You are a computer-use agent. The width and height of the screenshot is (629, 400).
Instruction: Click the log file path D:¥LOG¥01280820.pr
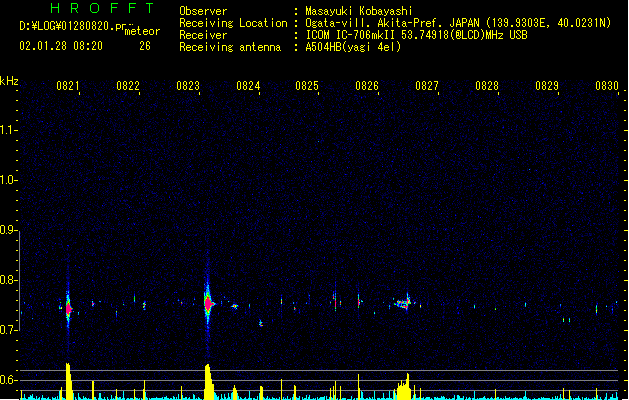coord(73,26)
